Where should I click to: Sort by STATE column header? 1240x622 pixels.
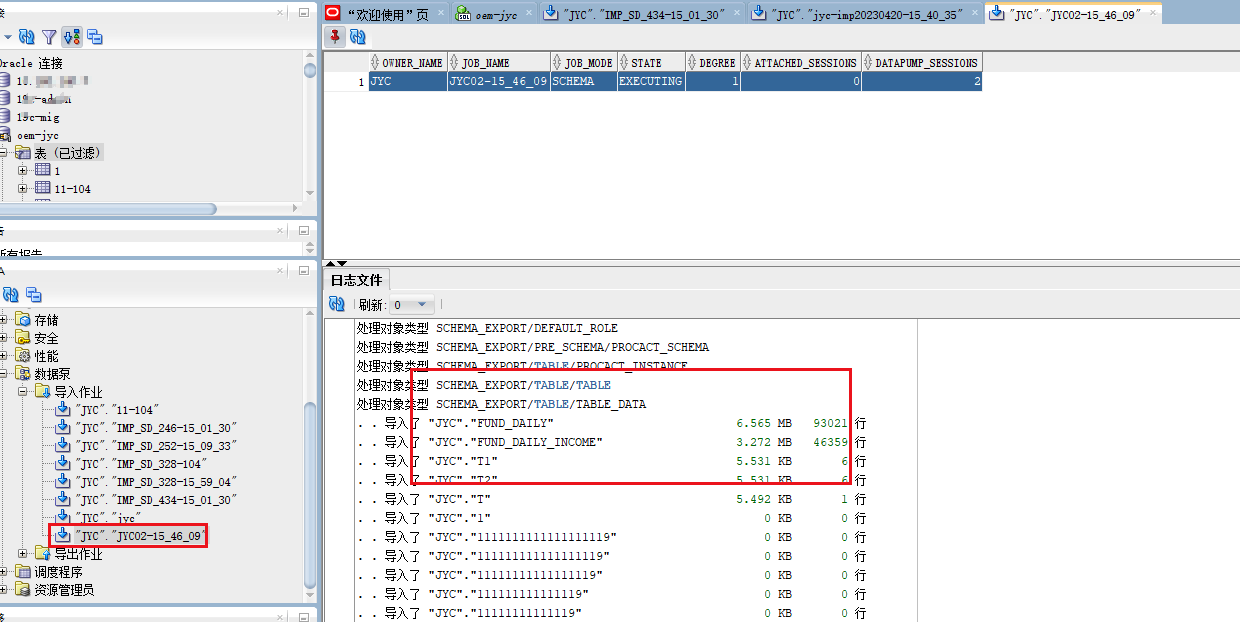(x=651, y=62)
